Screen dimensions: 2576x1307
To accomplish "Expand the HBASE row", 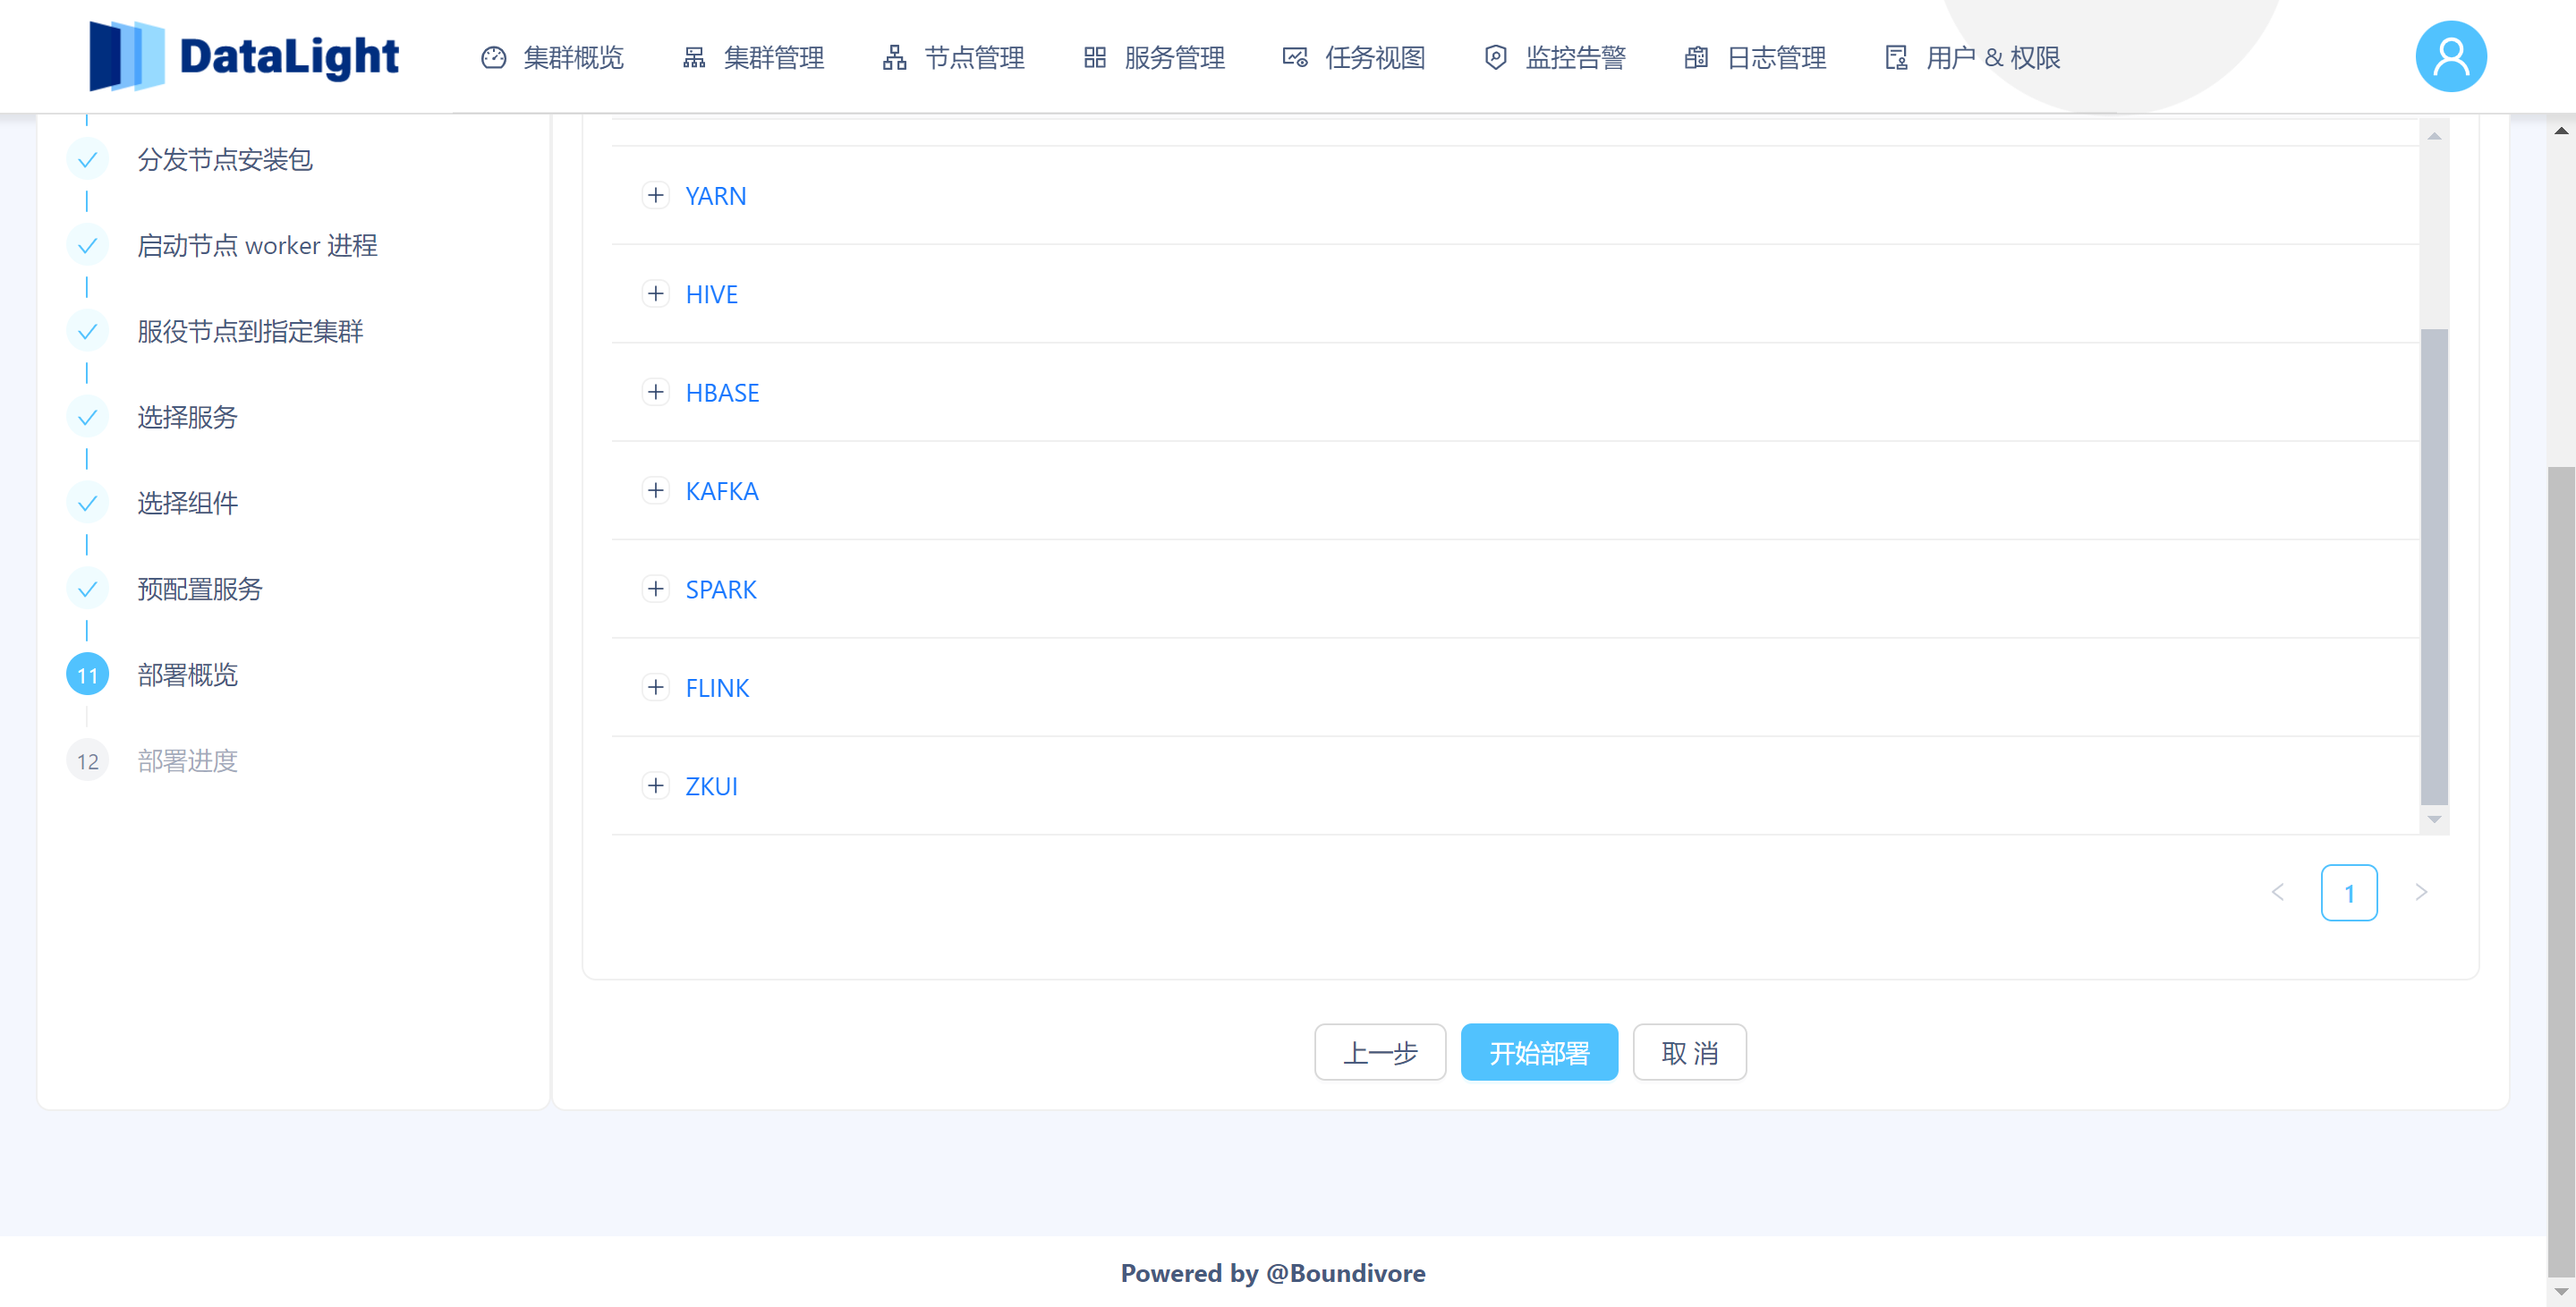I will tap(655, 392).
